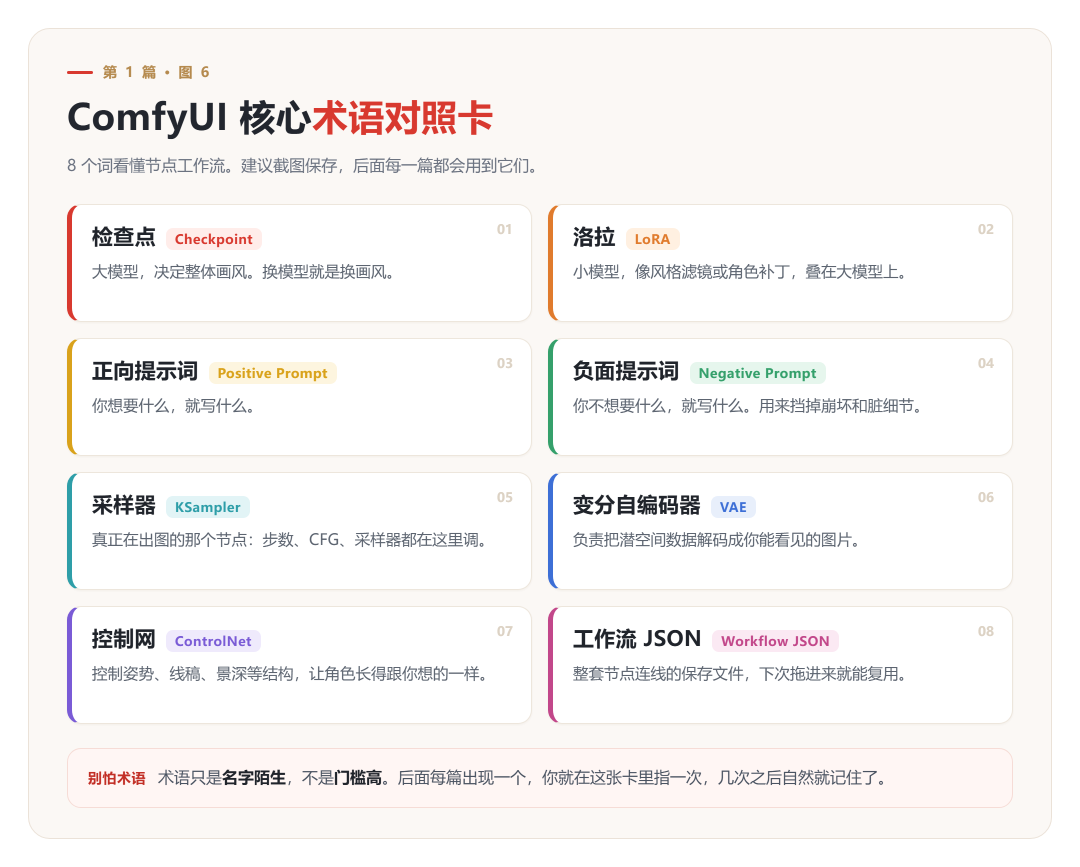Click the description beginning '你不想要什么，就写什么'

pos(747,406)
